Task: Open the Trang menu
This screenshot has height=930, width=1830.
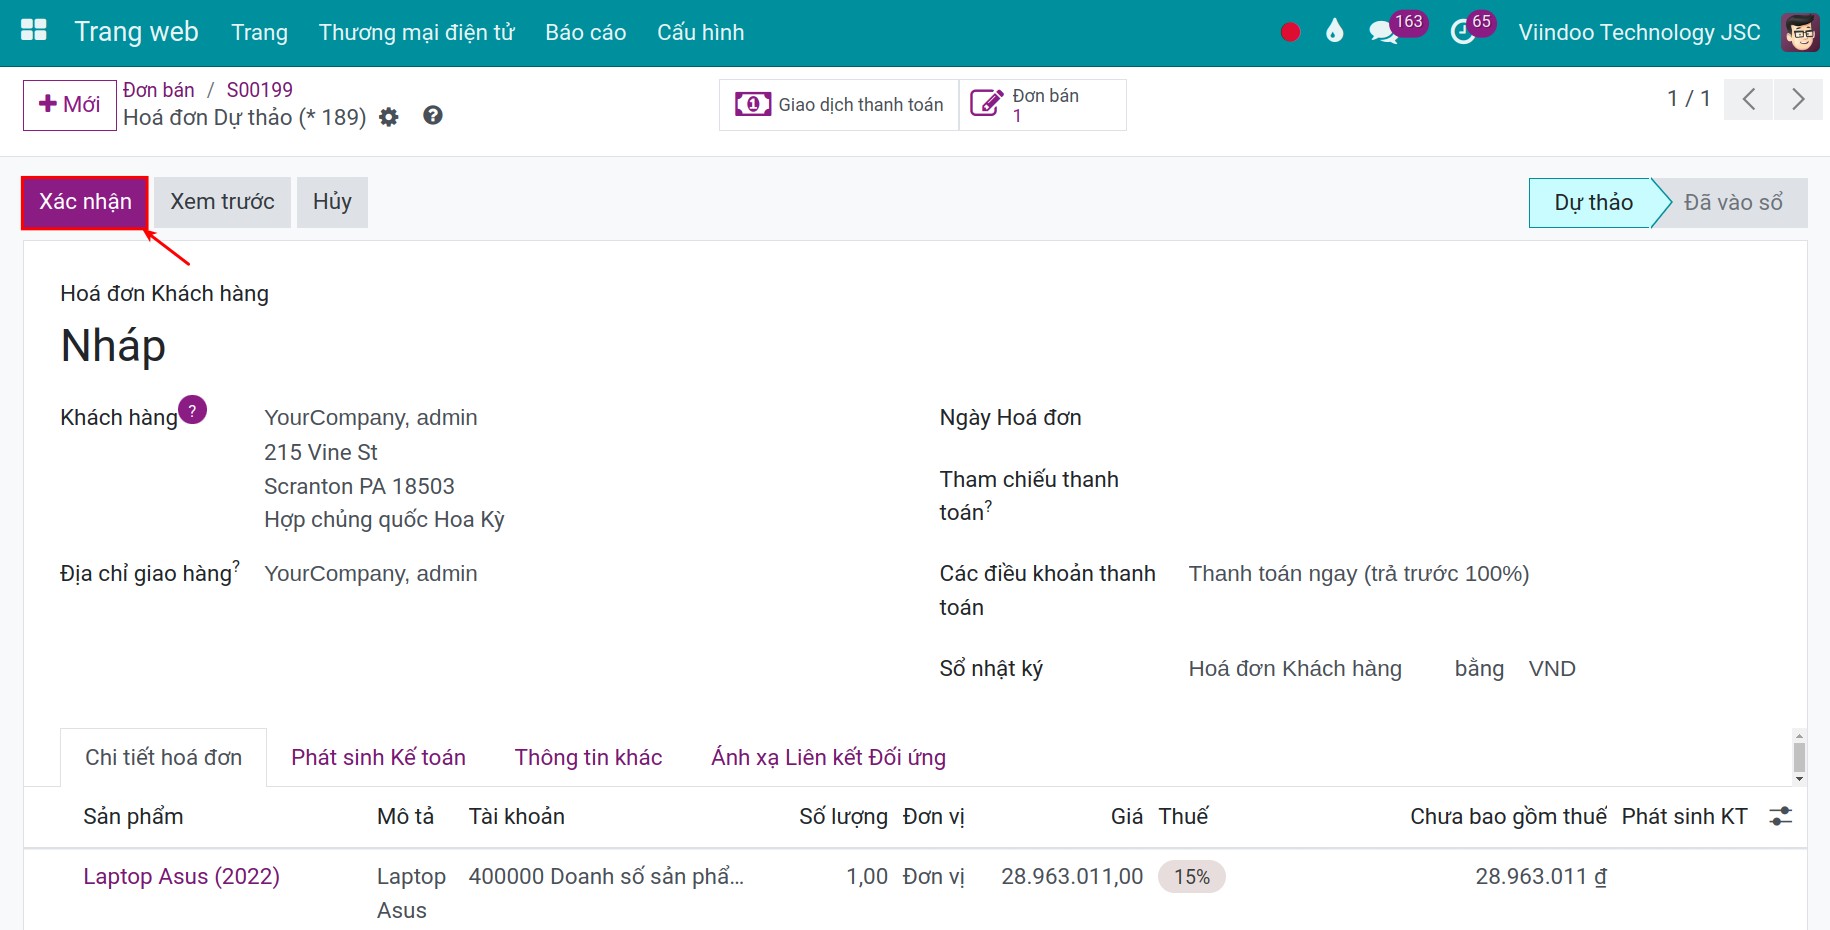Action: [259, 32]
